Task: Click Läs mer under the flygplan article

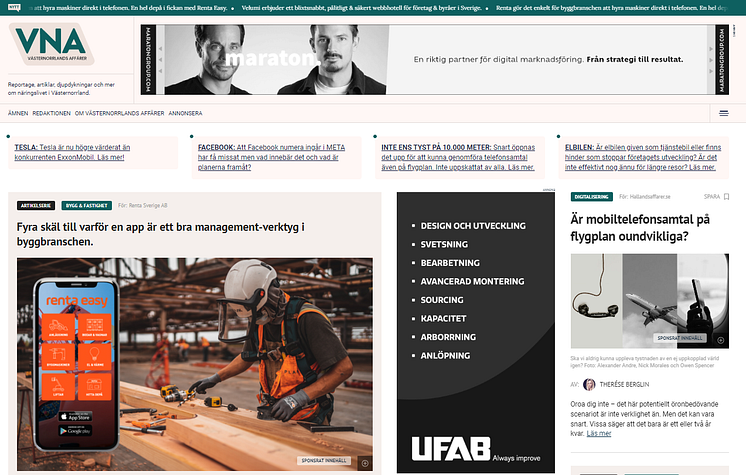Action: pos(599,434)
